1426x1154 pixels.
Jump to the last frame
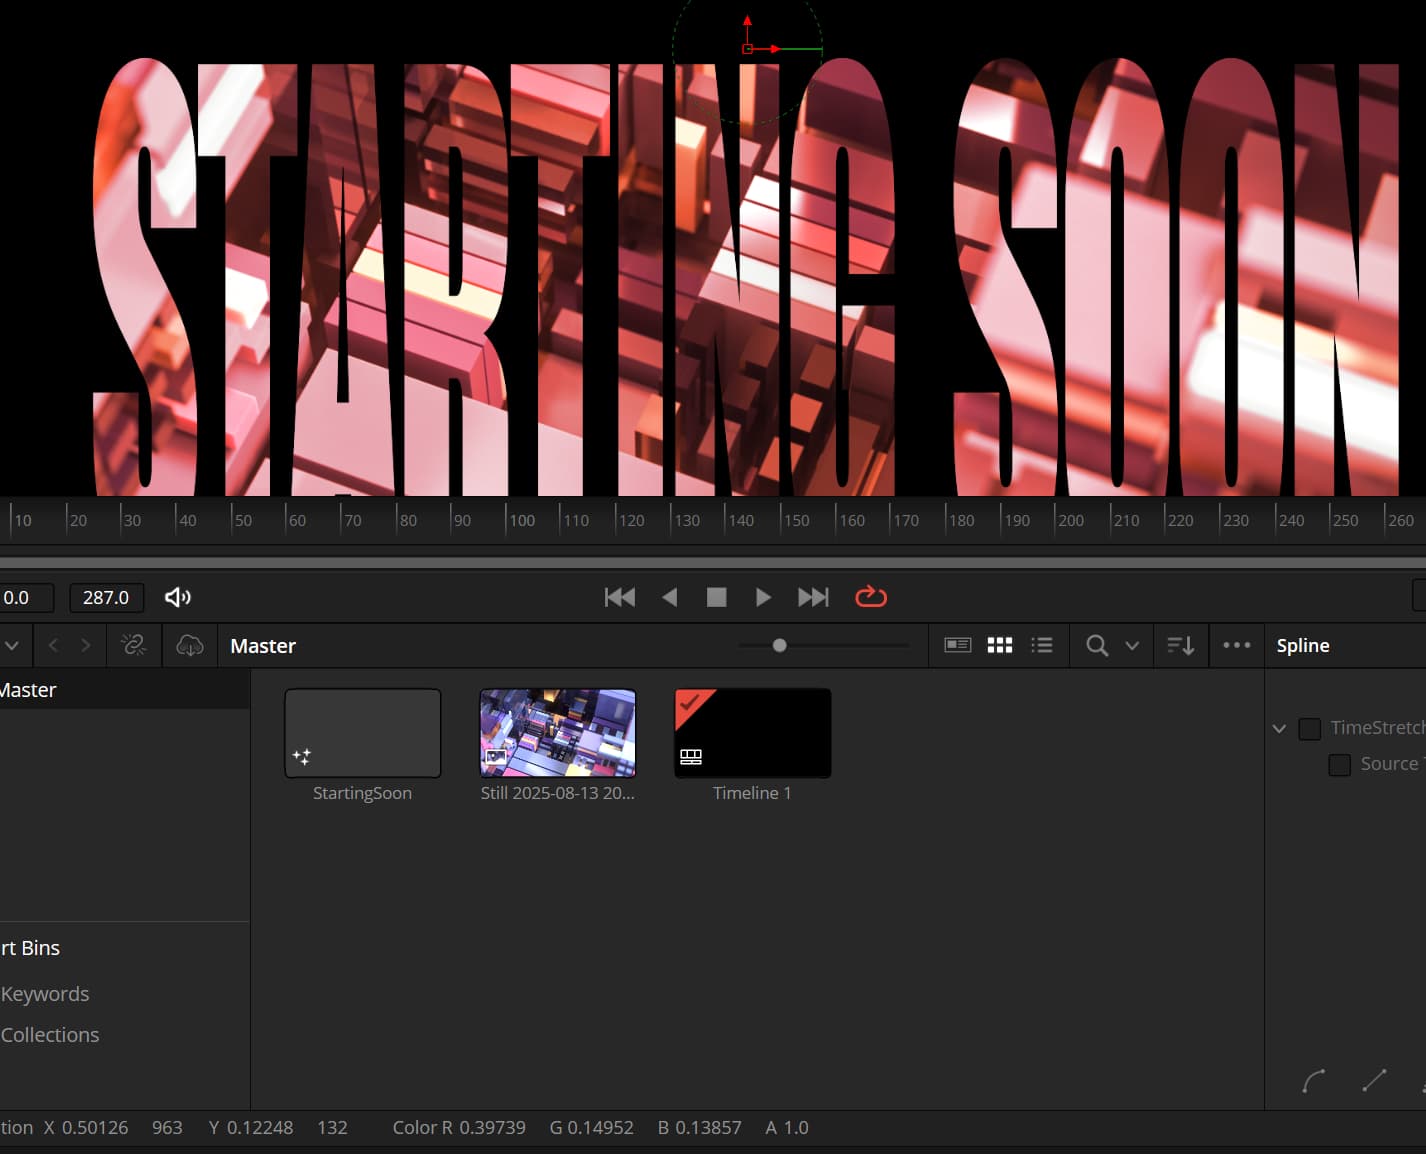(x=813, y=597)
